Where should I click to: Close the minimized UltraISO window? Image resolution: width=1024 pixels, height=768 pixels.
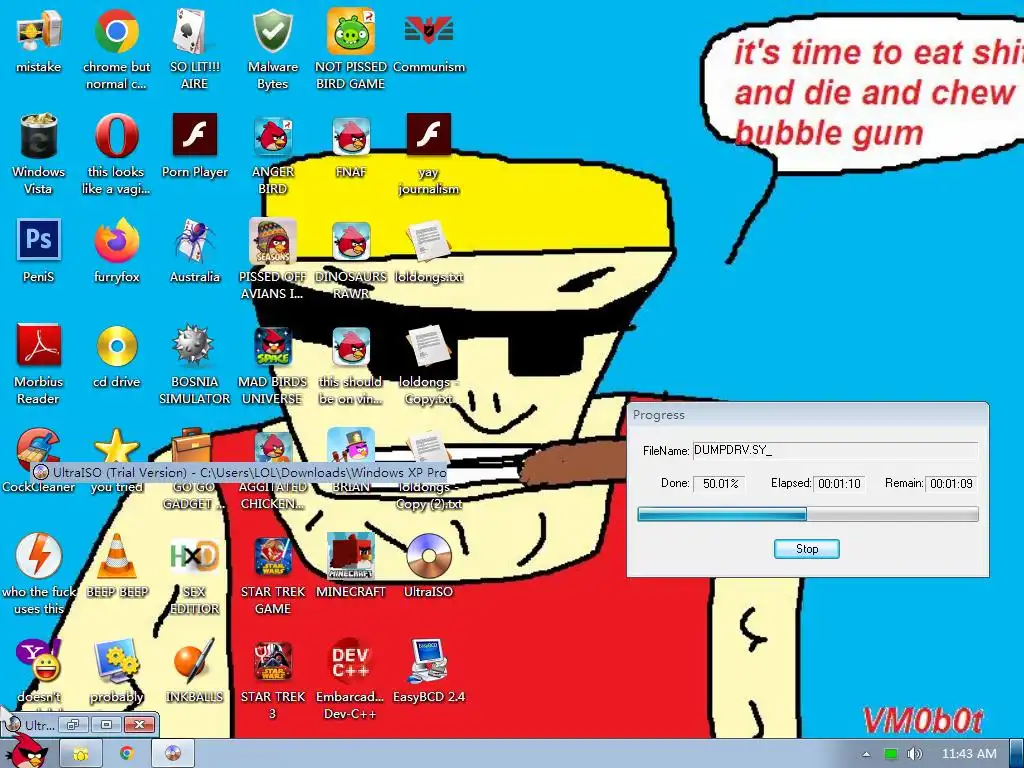pyautogui.click(x=139, y=724)
